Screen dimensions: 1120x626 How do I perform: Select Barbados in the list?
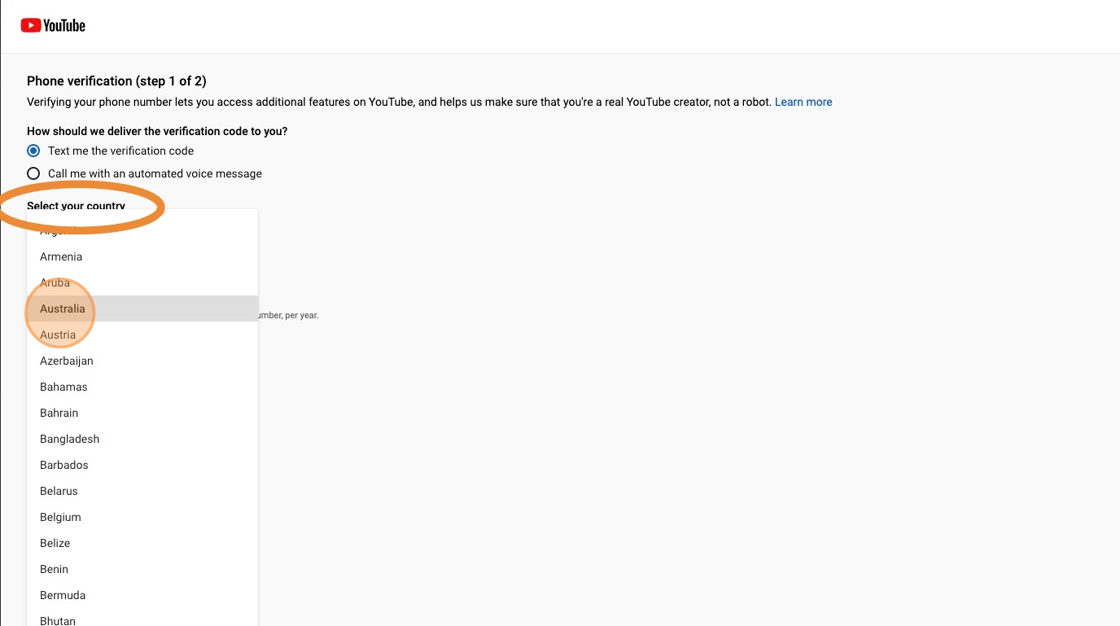click(x=142, y=465)
